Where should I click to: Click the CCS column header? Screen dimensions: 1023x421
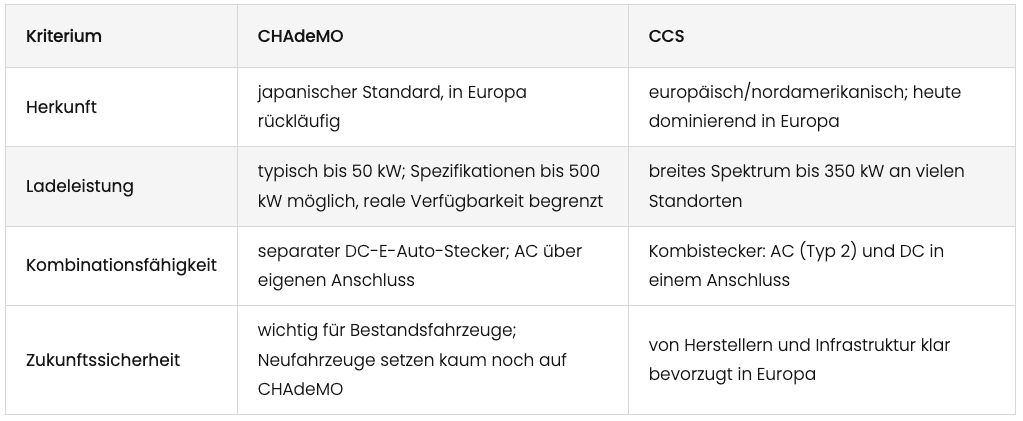[666, 37]
